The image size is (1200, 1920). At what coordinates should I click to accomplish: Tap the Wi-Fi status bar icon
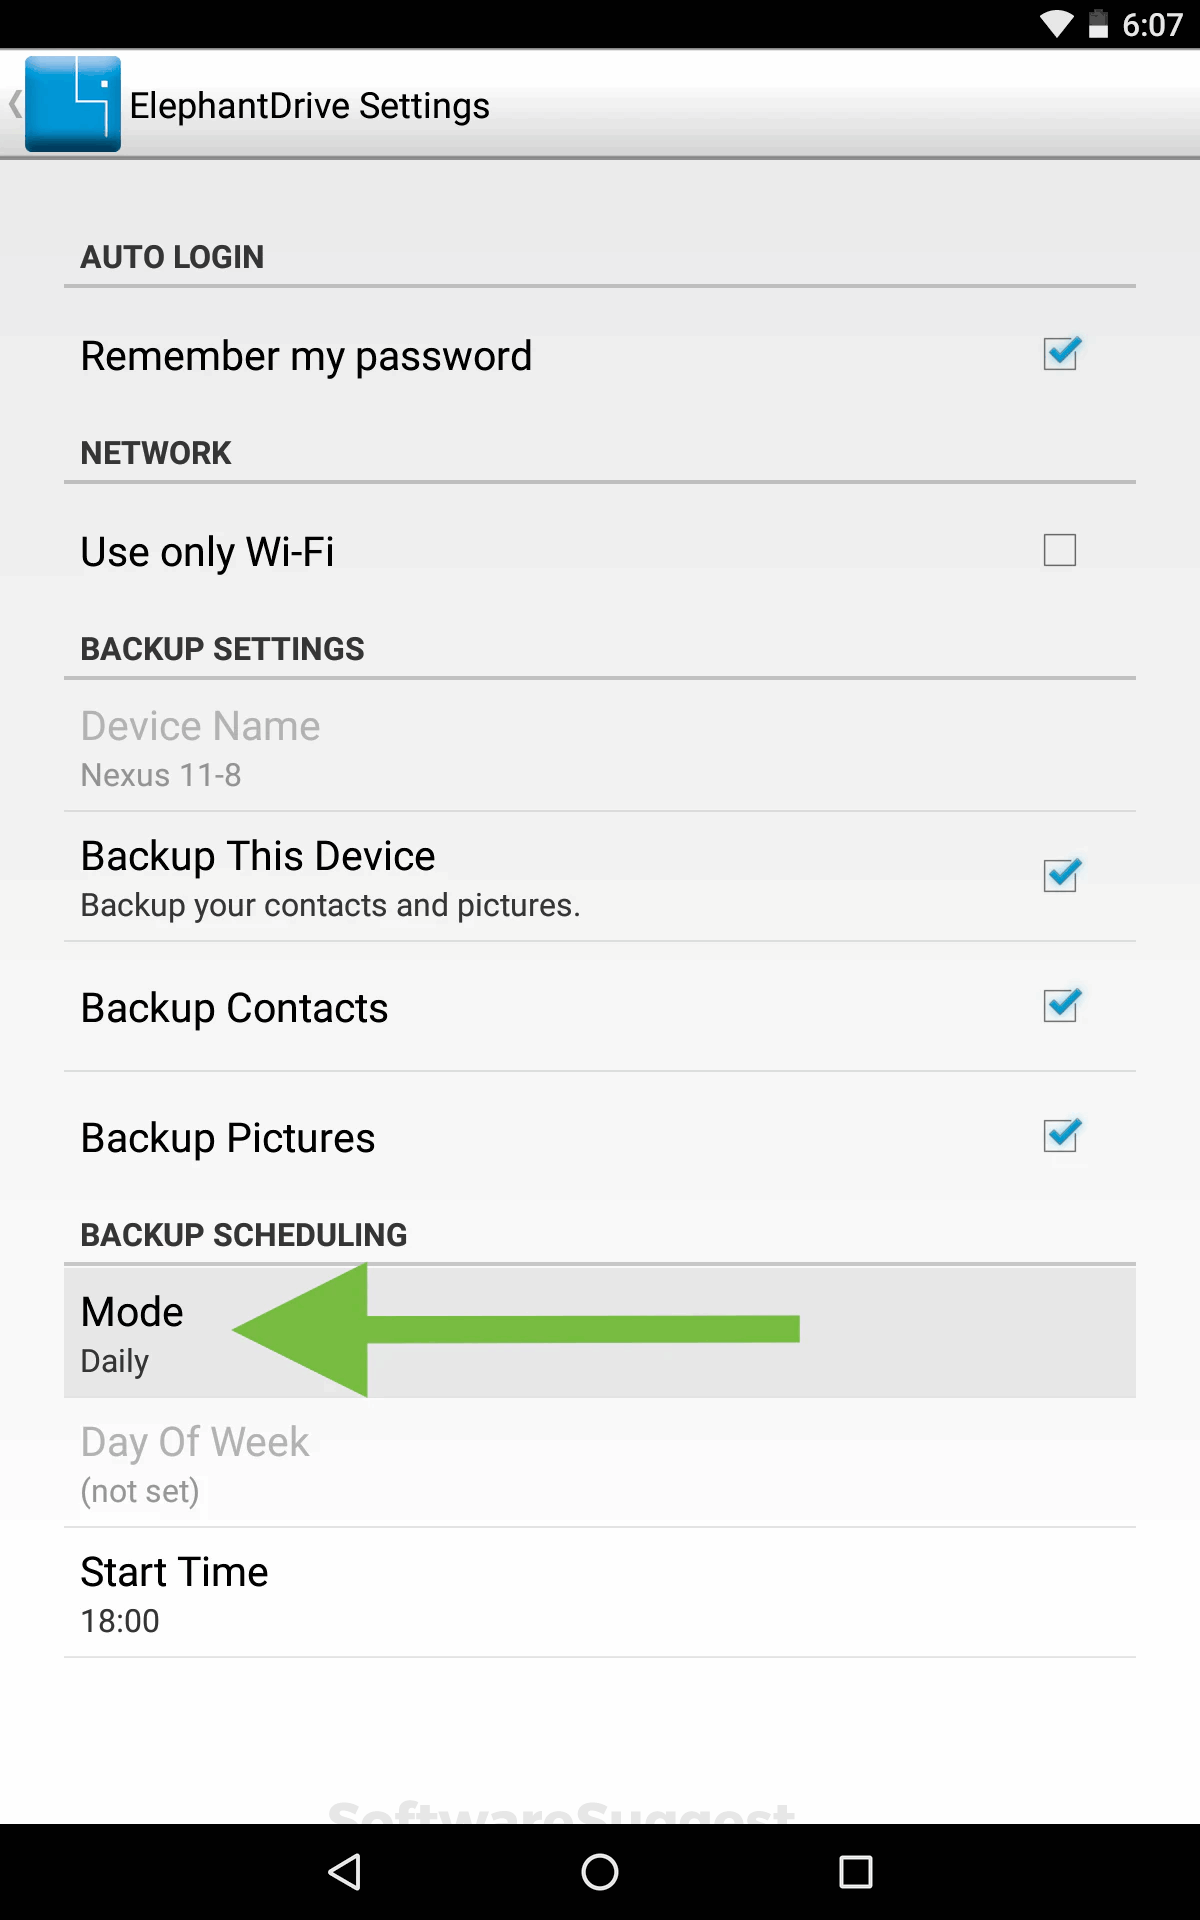pyautogui.click(x=1056, y=24)
